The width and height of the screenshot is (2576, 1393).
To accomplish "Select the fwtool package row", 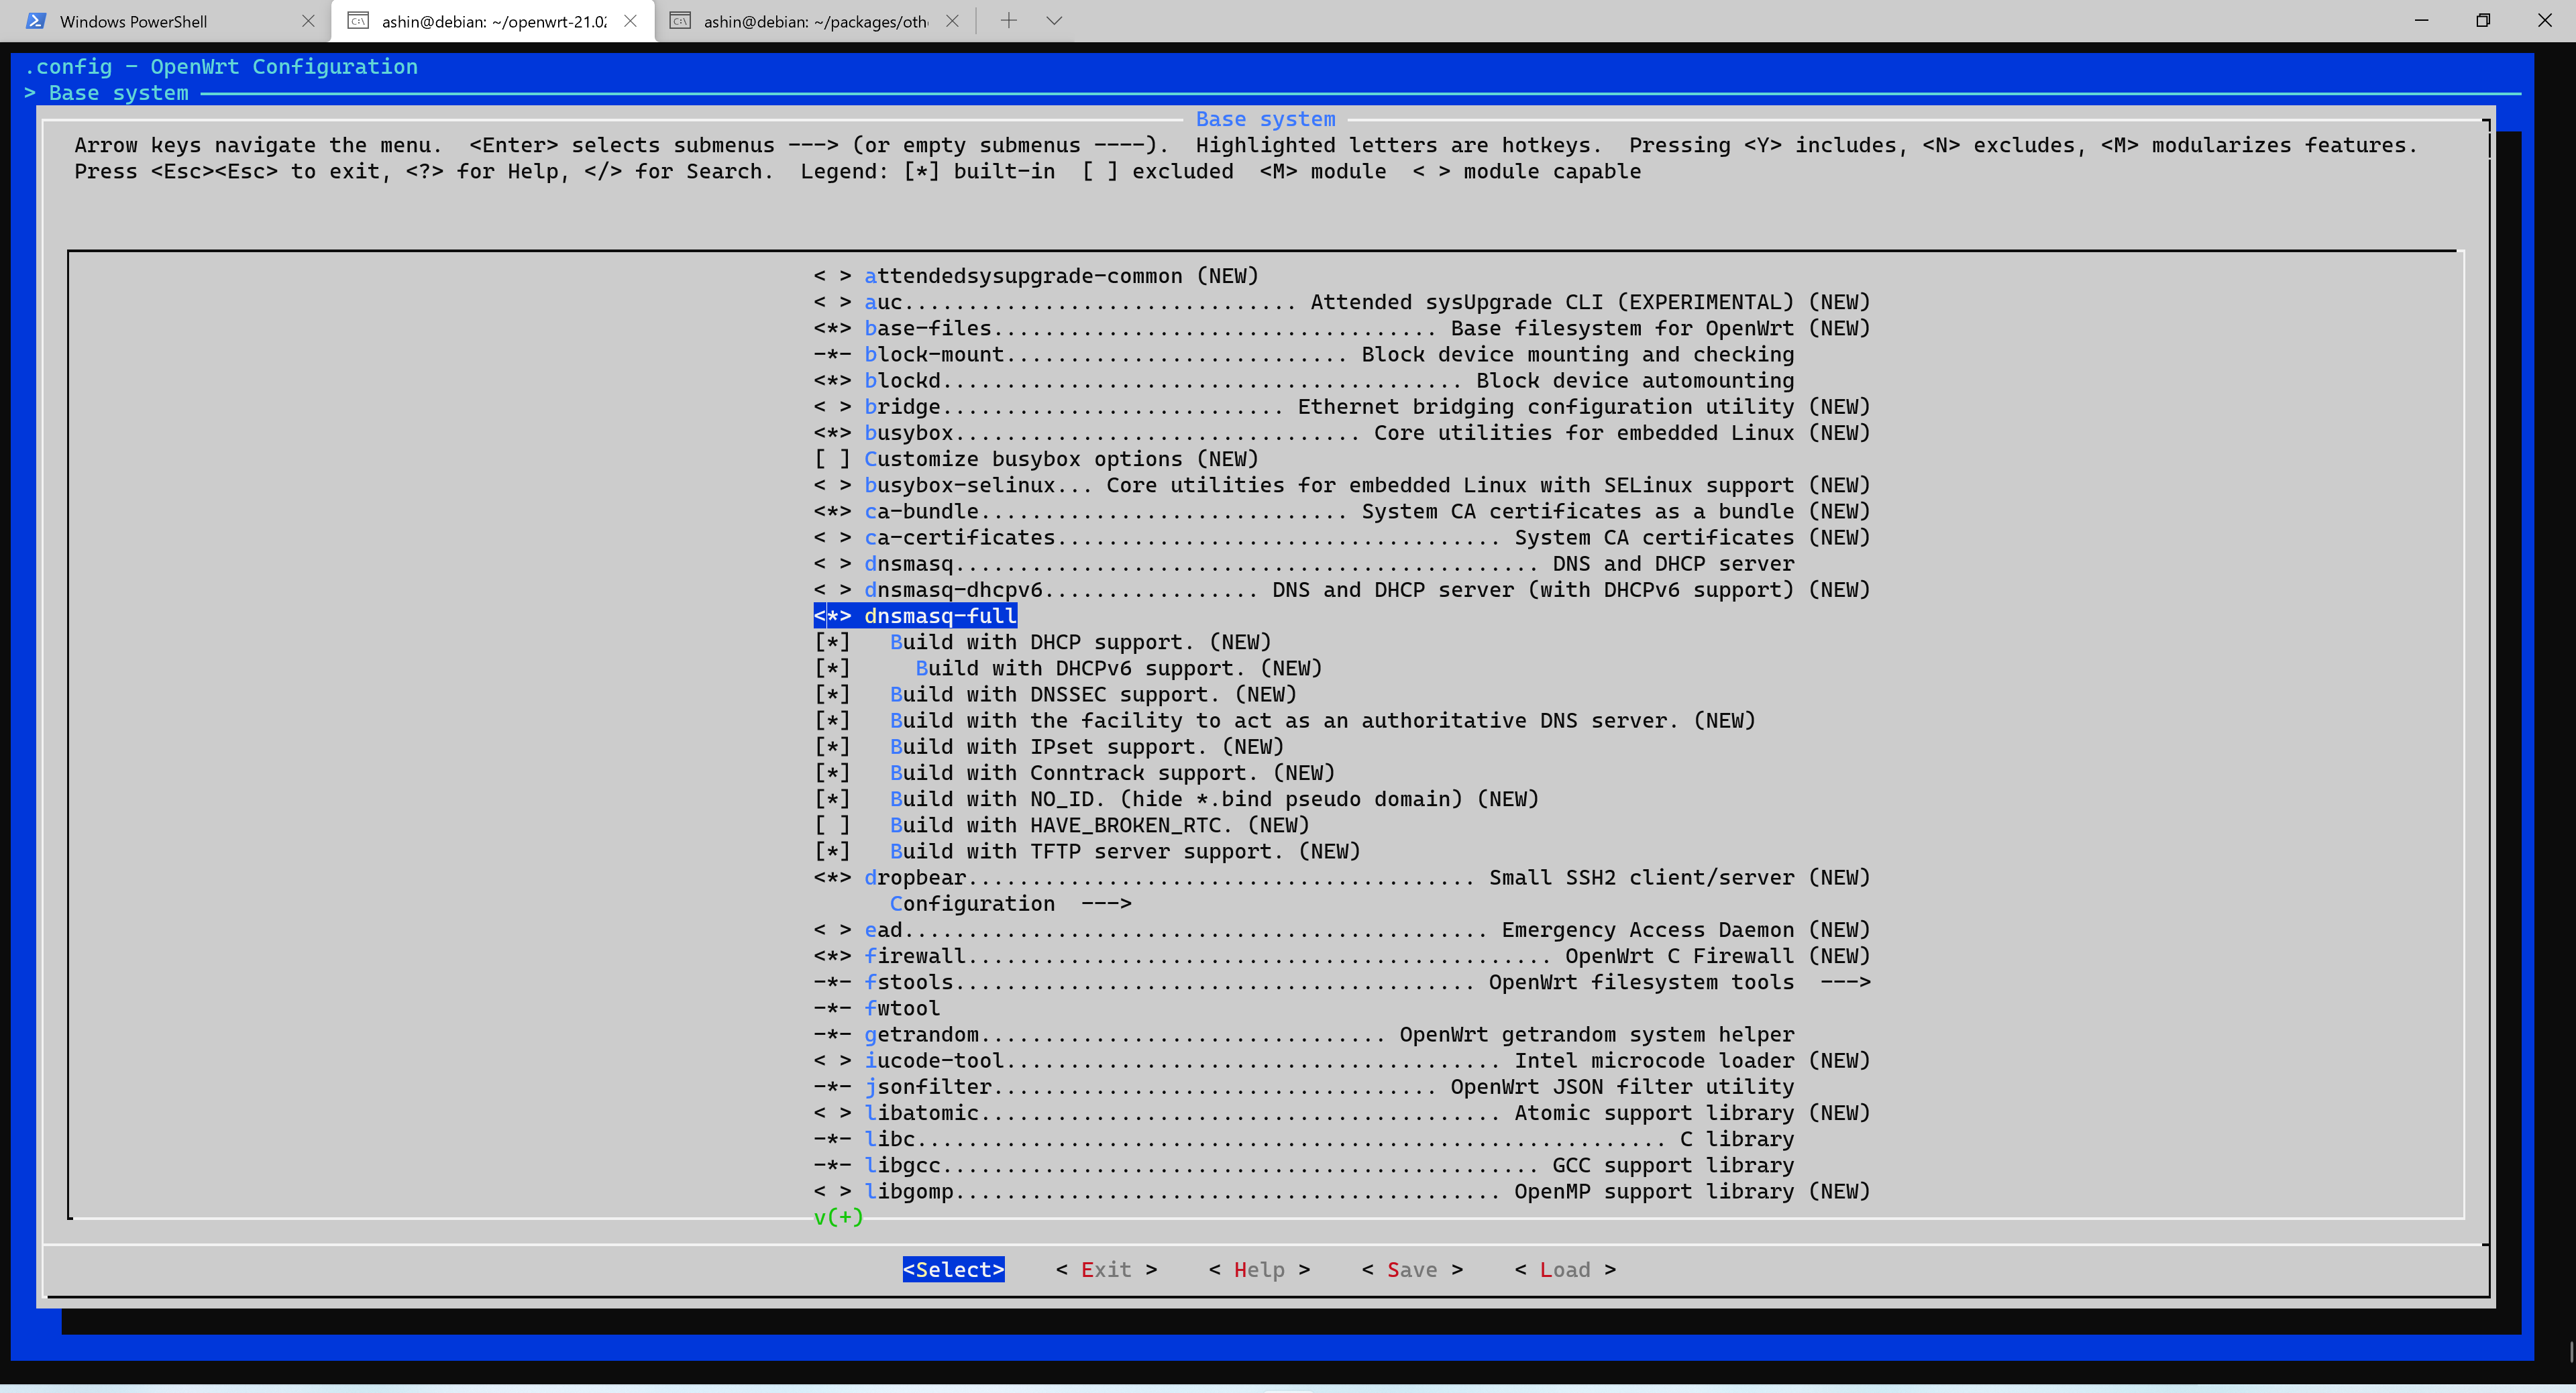I will [x=877, y=1008].
